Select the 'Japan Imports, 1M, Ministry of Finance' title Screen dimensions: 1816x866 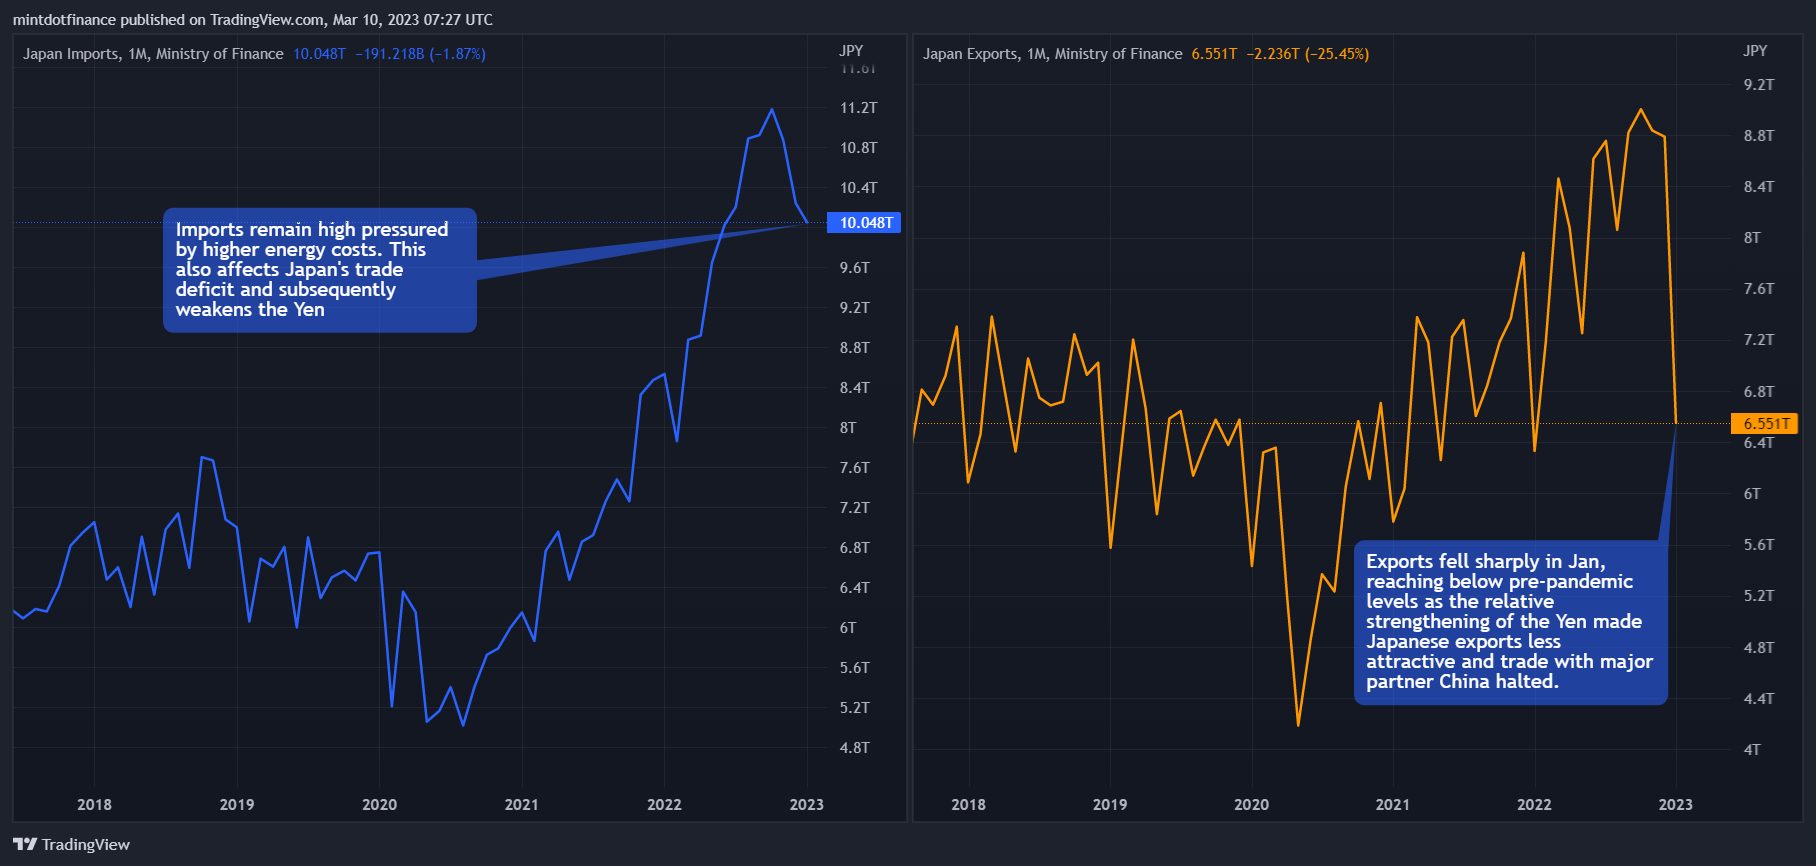(x=153, y=54)
